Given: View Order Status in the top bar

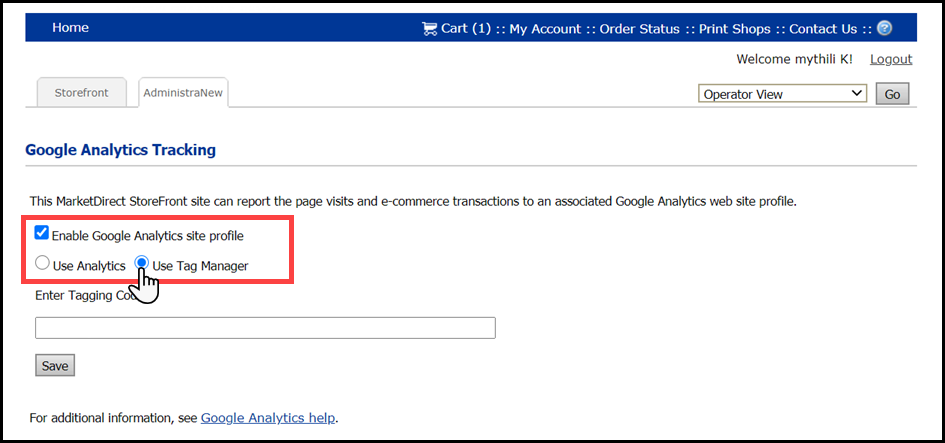Looking at the screenshot, I should [x=640, y=29].
